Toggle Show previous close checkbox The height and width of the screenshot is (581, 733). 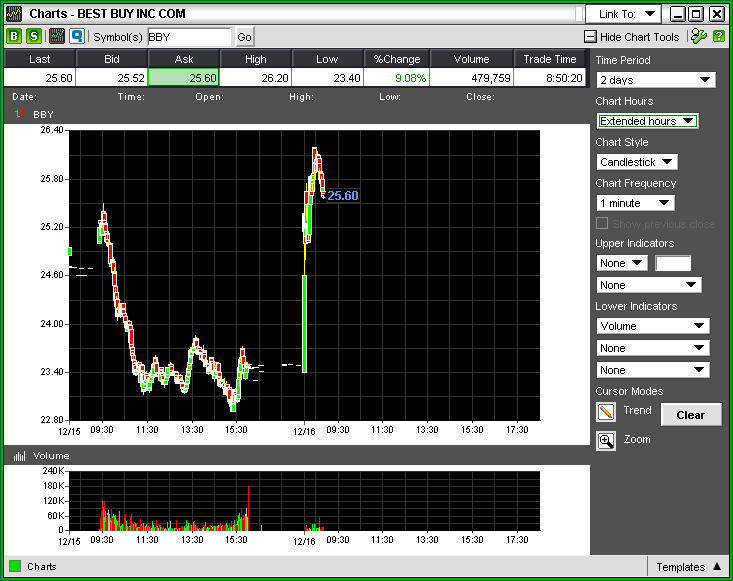[x=602, y=223]
